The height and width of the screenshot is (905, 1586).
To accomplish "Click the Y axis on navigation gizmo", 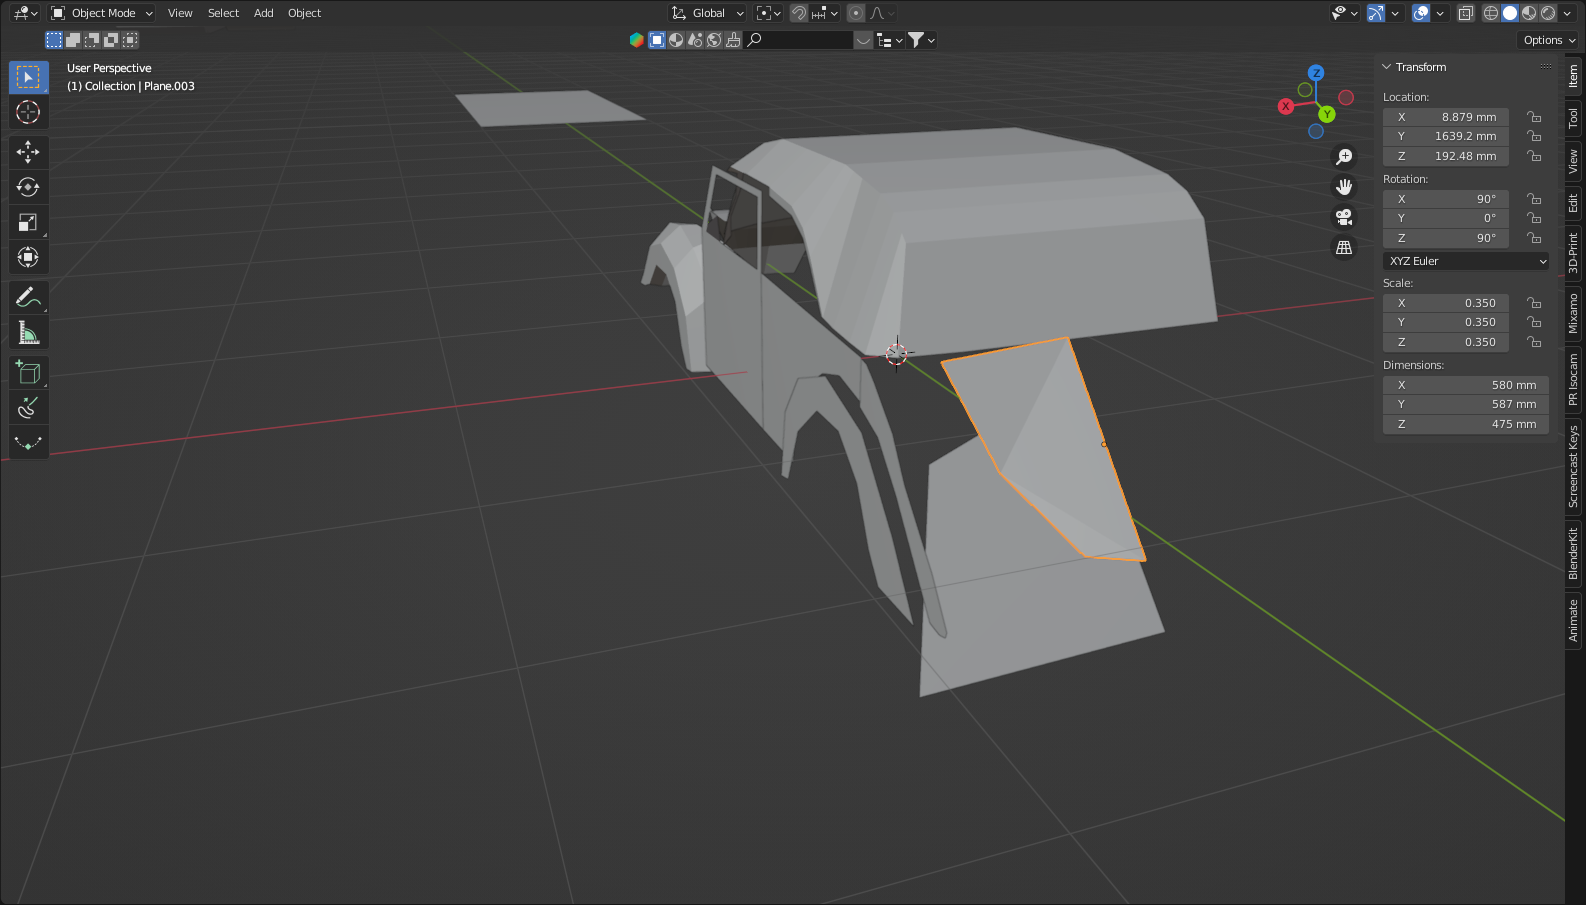I will coord(1327,114).
